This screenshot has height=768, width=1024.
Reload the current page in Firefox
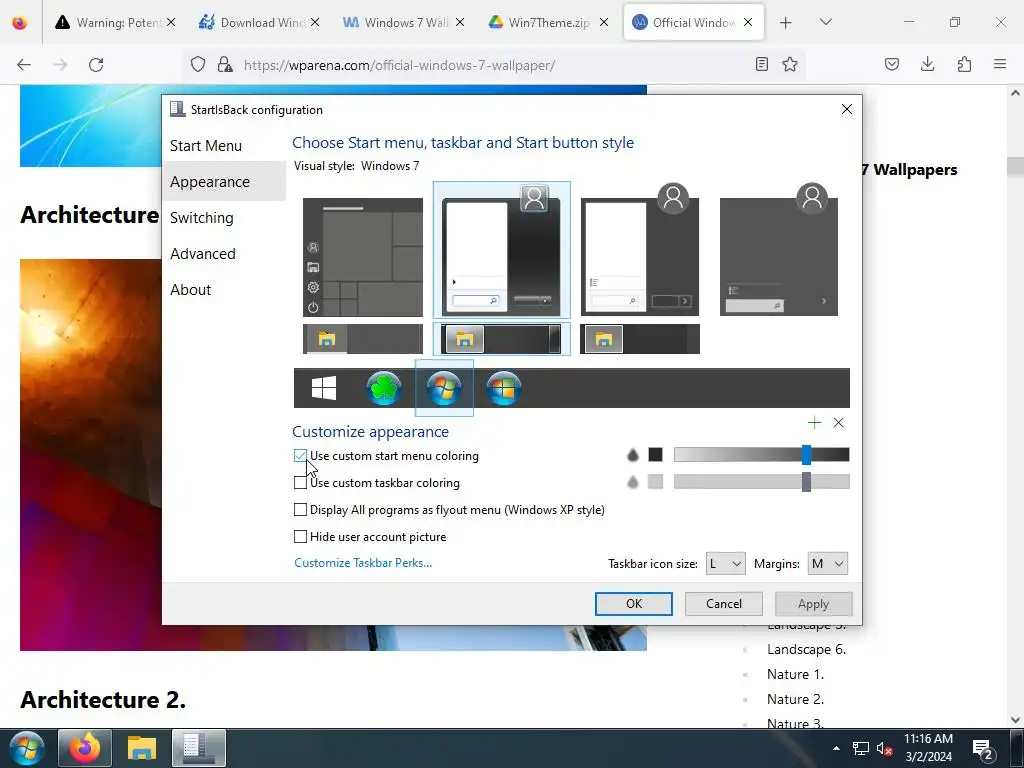tap(96, 65)
